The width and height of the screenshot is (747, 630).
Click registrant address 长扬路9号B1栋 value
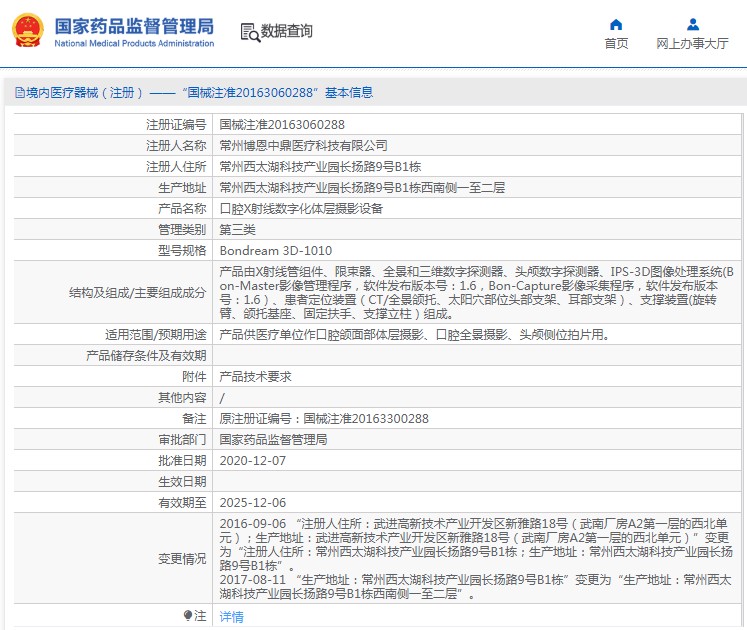click(x=320, y=167)
